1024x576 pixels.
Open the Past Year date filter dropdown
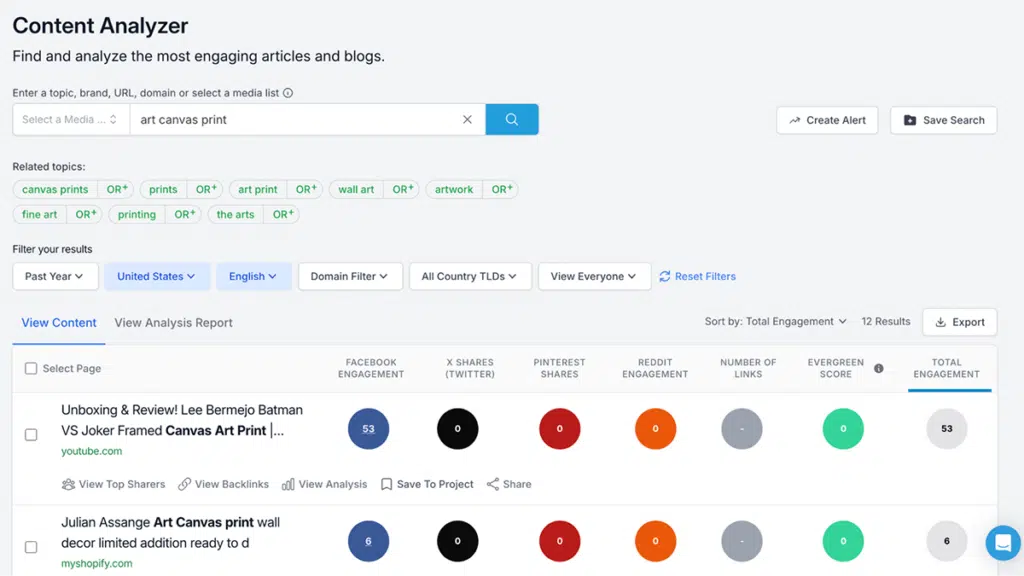point(55,276)
